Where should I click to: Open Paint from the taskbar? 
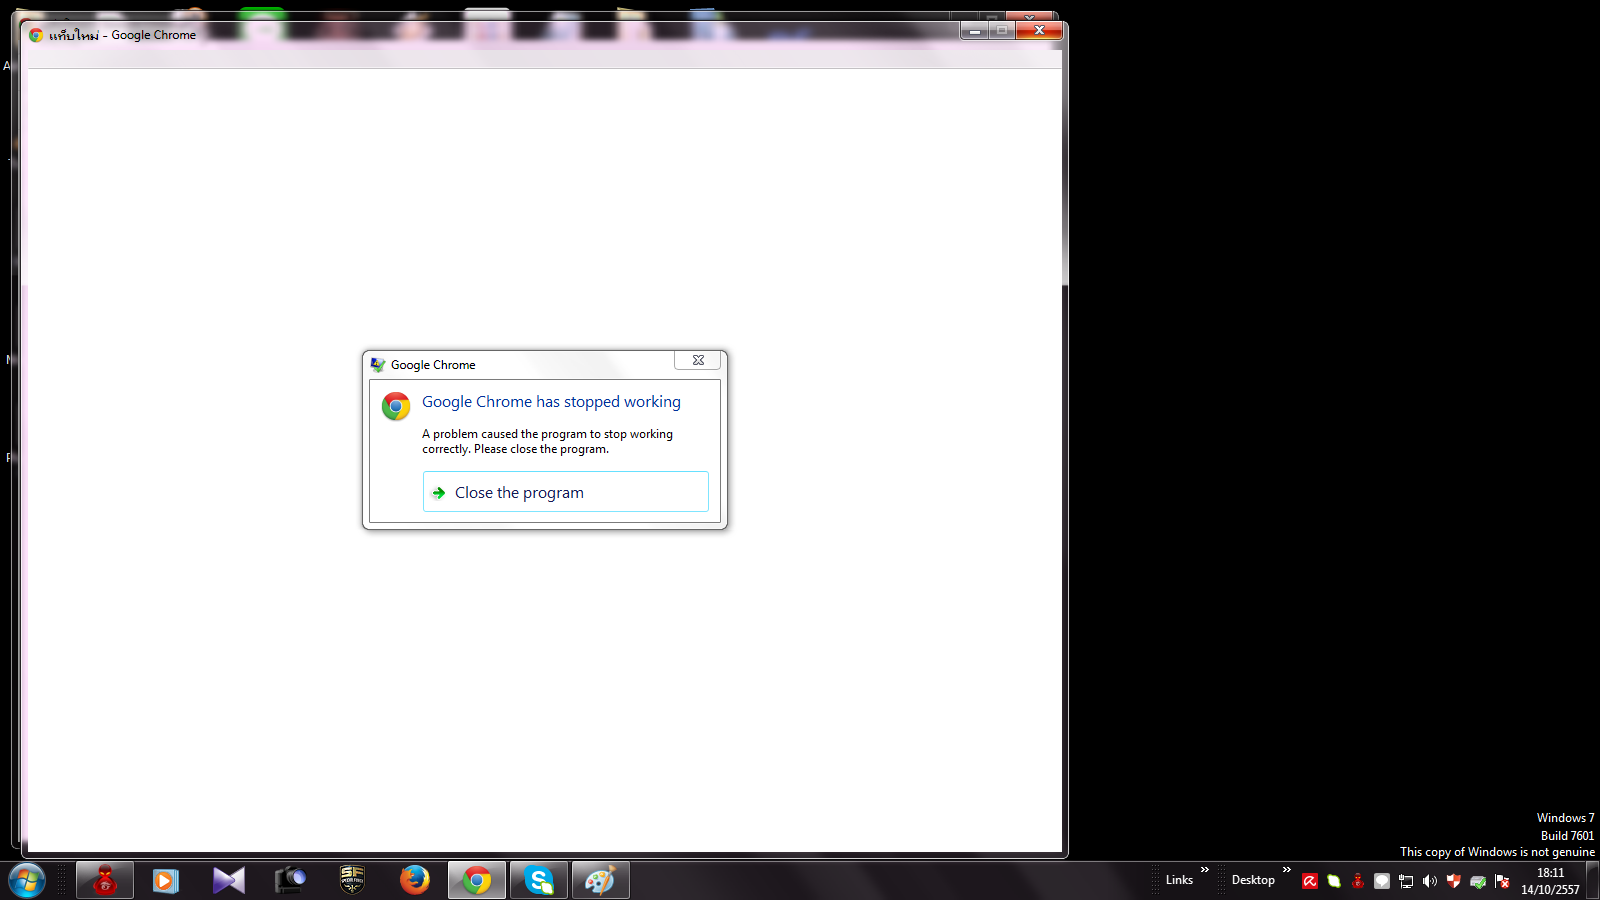coord(601,880)
